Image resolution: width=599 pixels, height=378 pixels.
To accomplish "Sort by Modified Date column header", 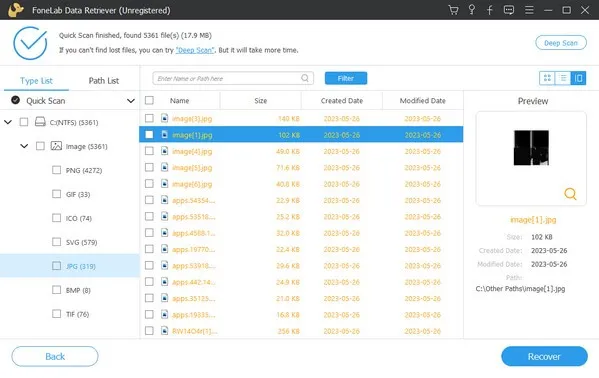I will [423, 101].
